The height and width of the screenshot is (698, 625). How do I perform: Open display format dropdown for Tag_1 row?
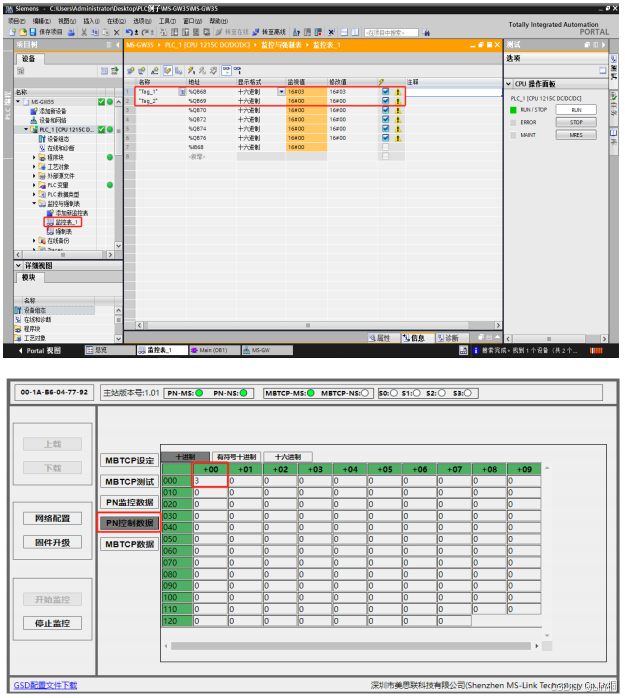(x=281, y=92)
